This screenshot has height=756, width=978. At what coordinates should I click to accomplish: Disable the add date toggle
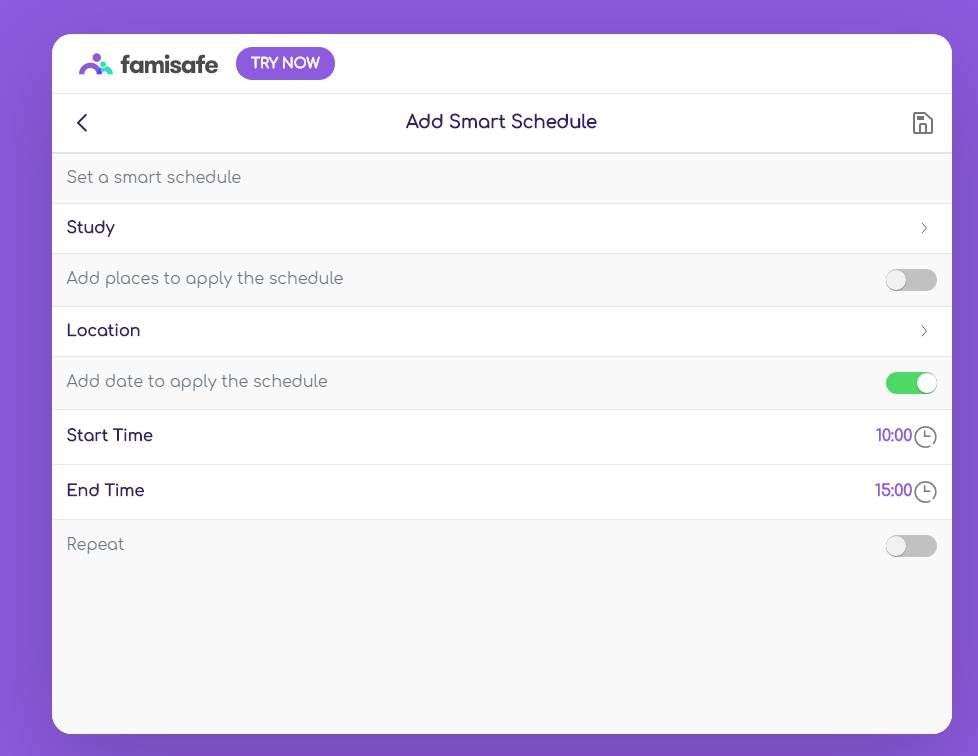click(911, 383)
